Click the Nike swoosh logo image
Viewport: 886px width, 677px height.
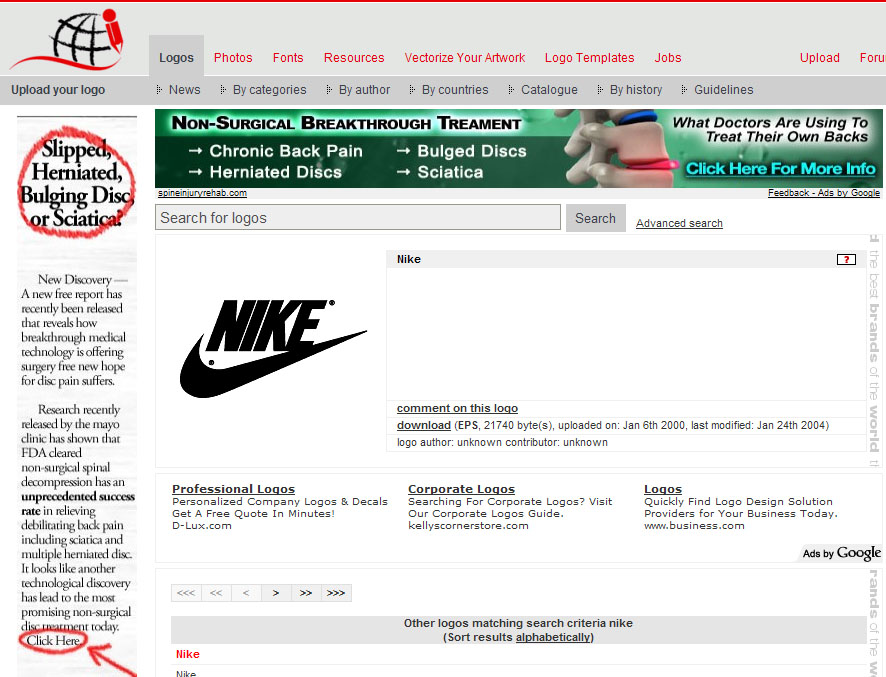pyautogui.click(x=272, y=347)
